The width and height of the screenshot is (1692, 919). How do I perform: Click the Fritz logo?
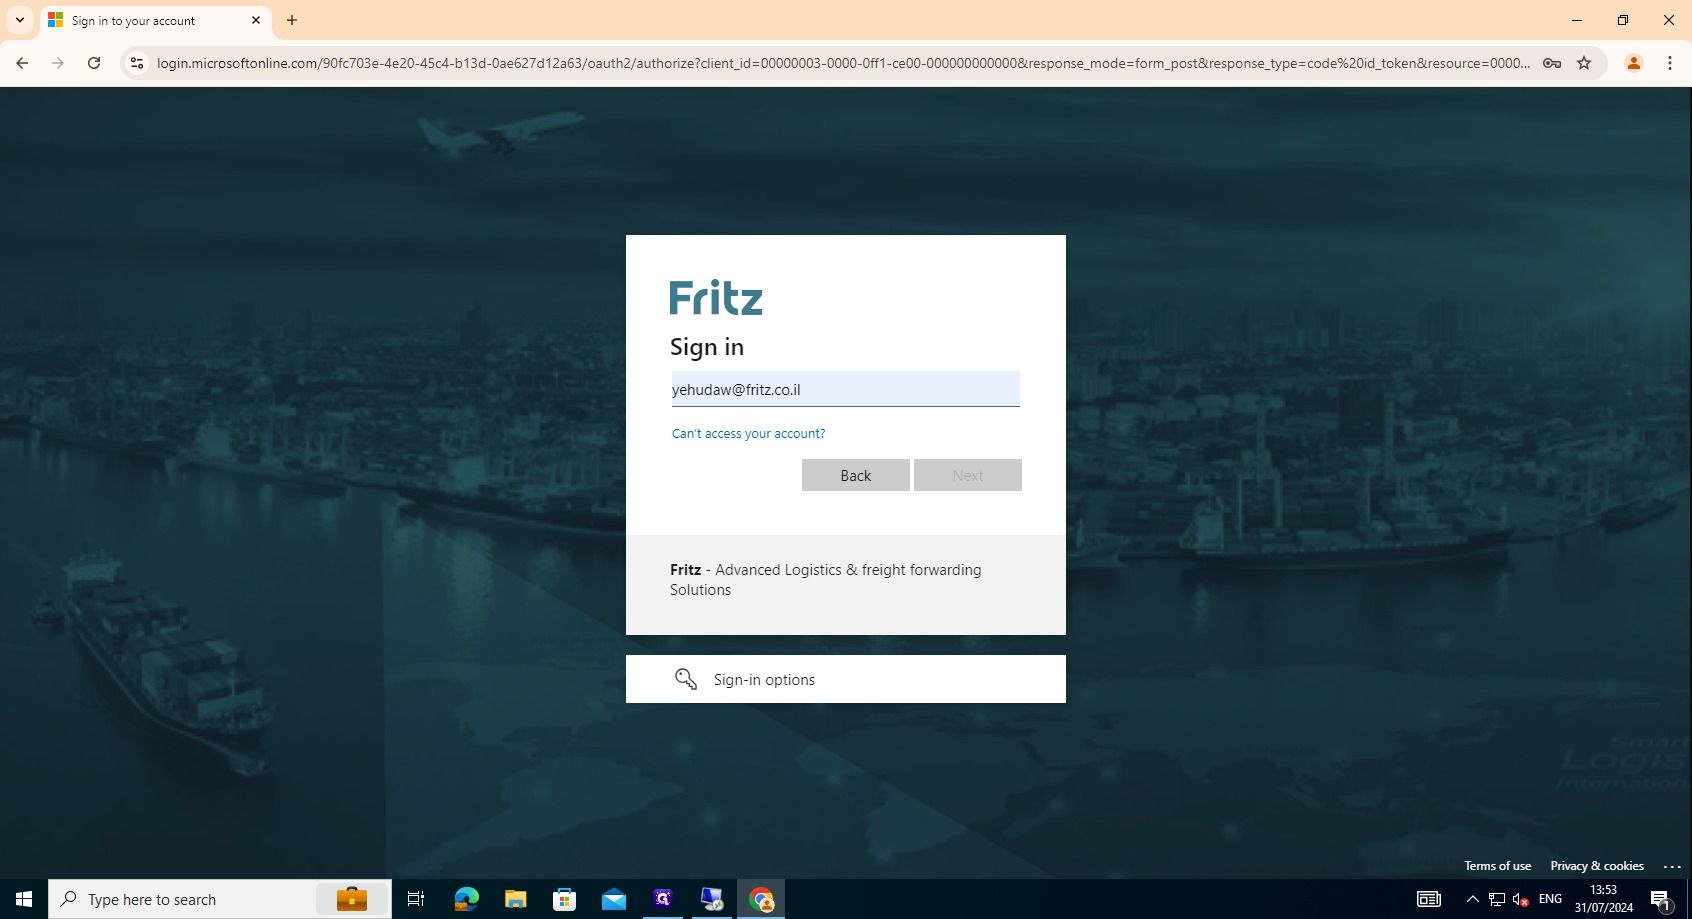716,297
